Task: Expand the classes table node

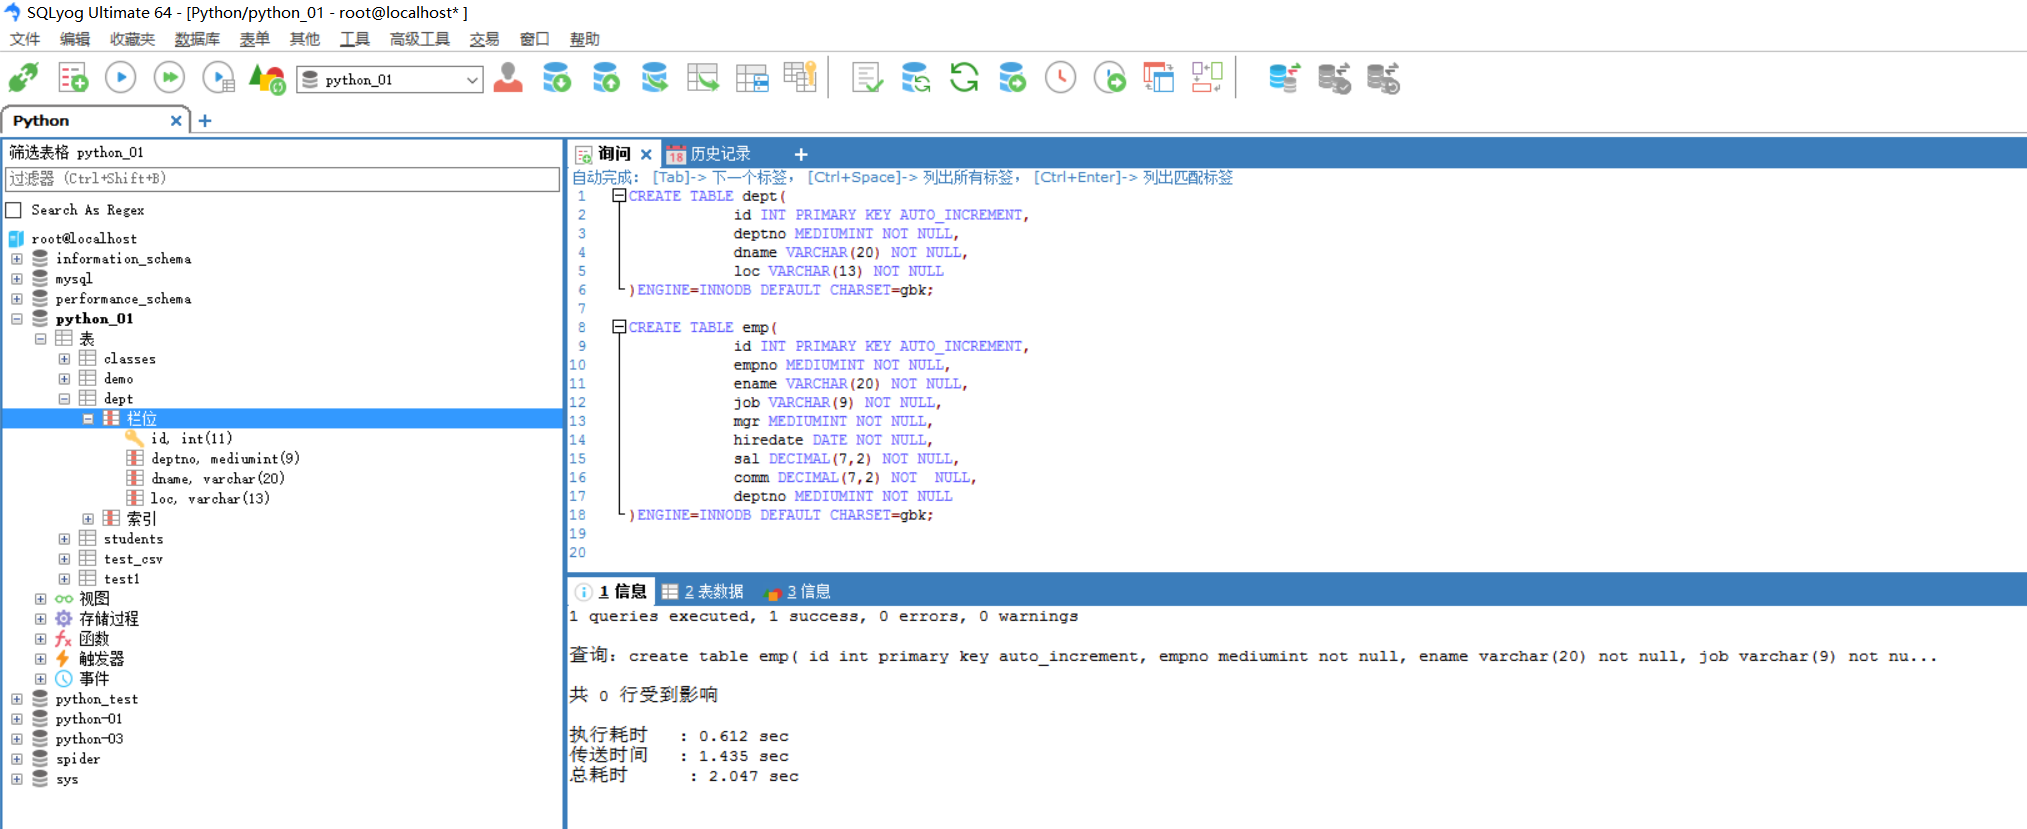Action: (x=64, y=359)
